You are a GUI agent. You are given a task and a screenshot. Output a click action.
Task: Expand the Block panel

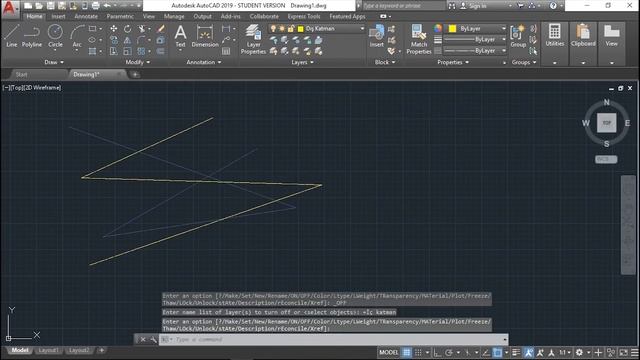[385, 62]
